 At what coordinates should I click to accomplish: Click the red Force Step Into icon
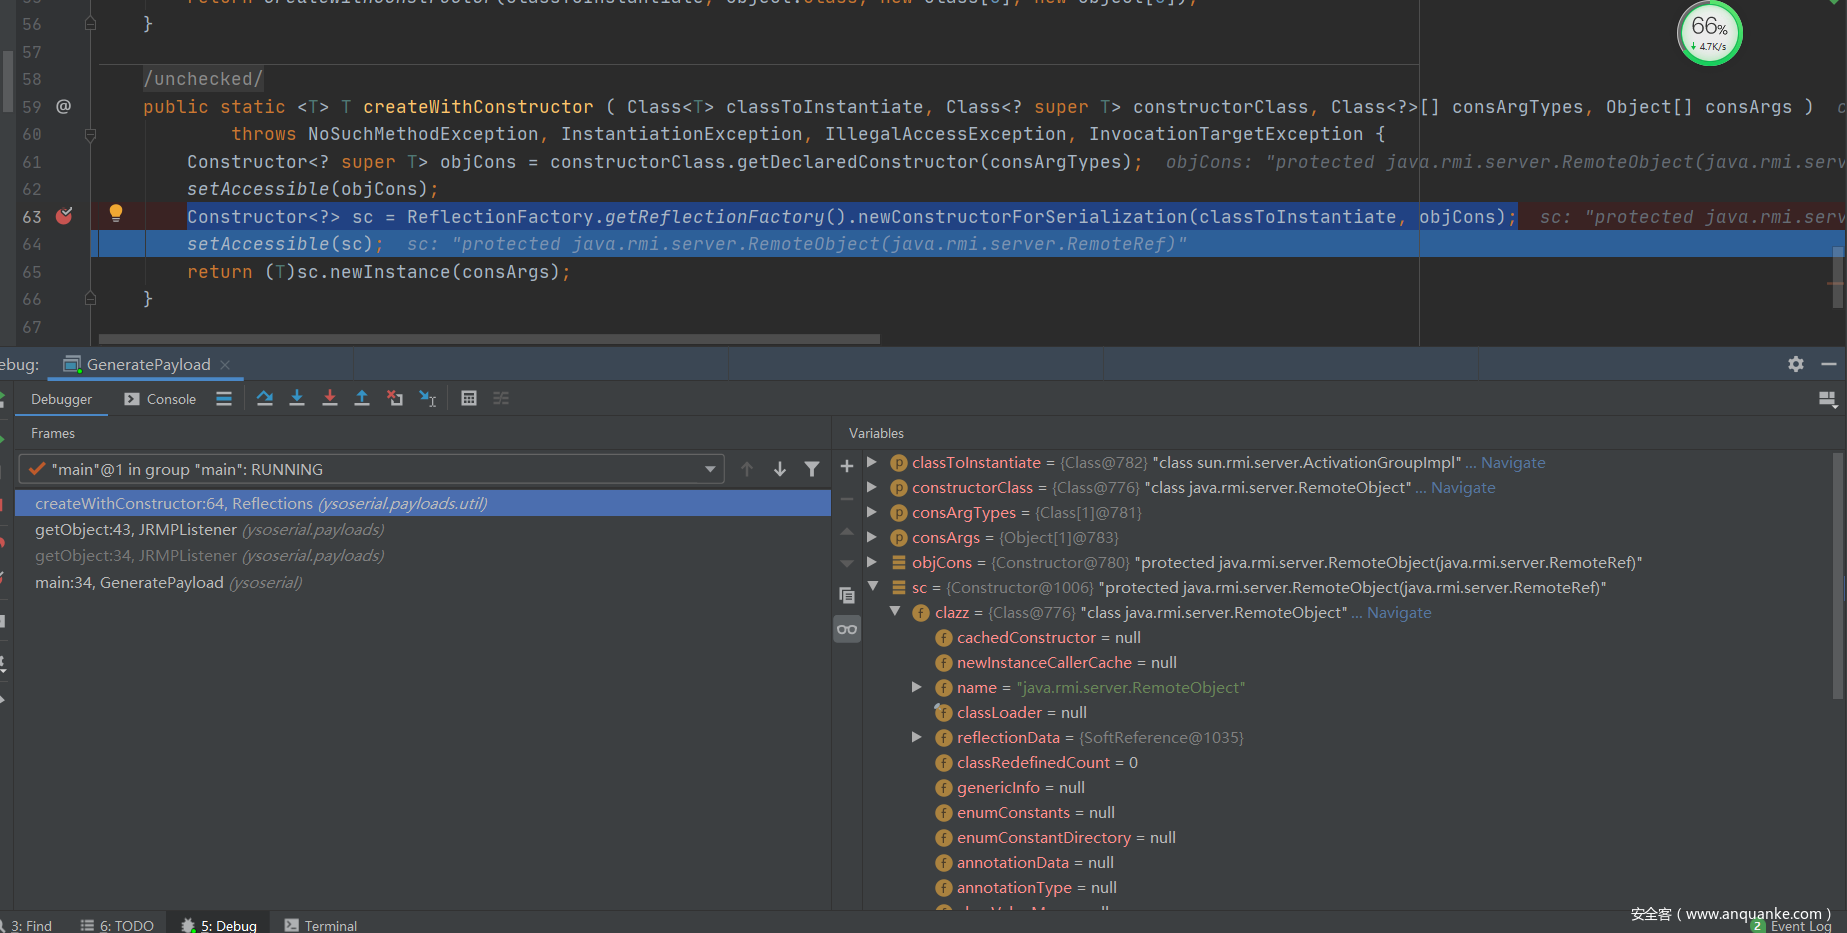tap(330, 398)
